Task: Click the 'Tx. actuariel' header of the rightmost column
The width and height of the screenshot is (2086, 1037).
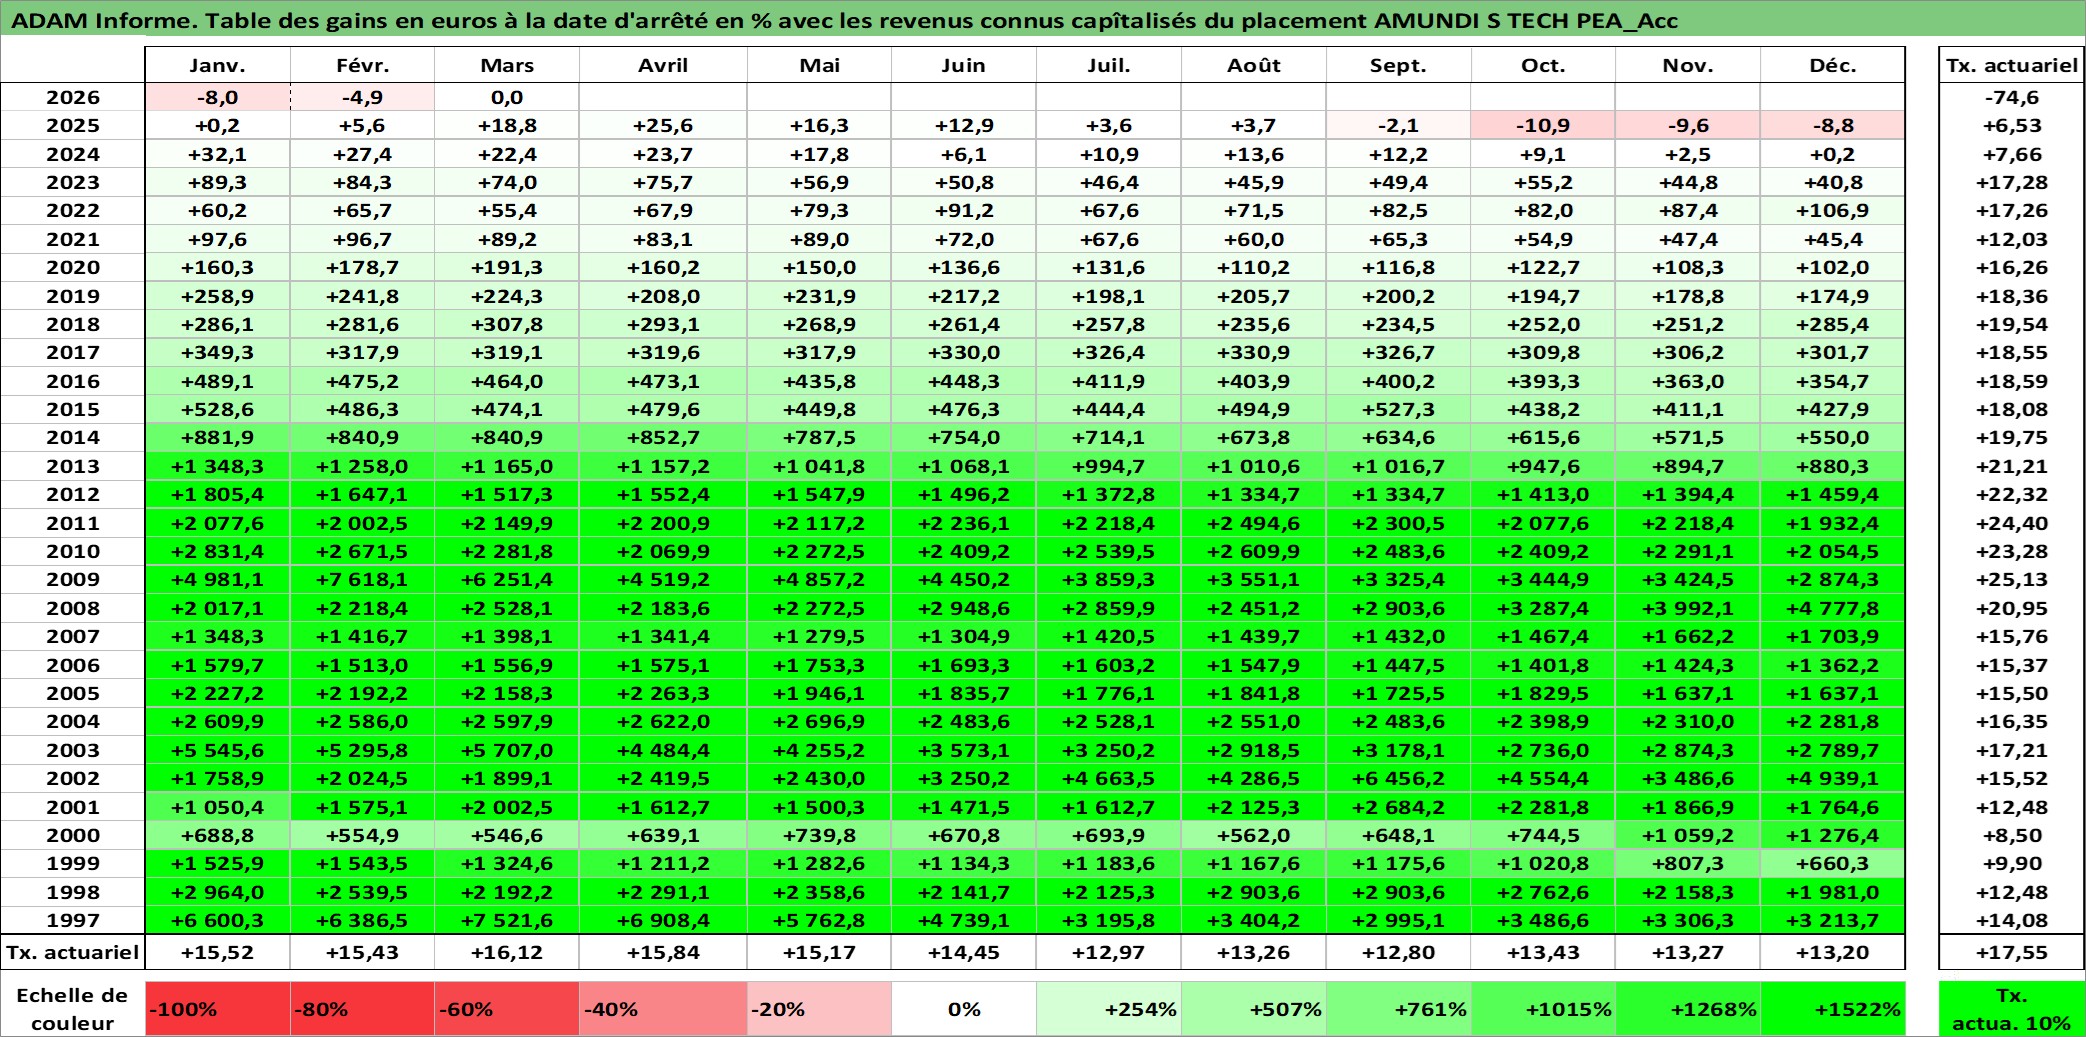Action: [x=2011, y=65]
